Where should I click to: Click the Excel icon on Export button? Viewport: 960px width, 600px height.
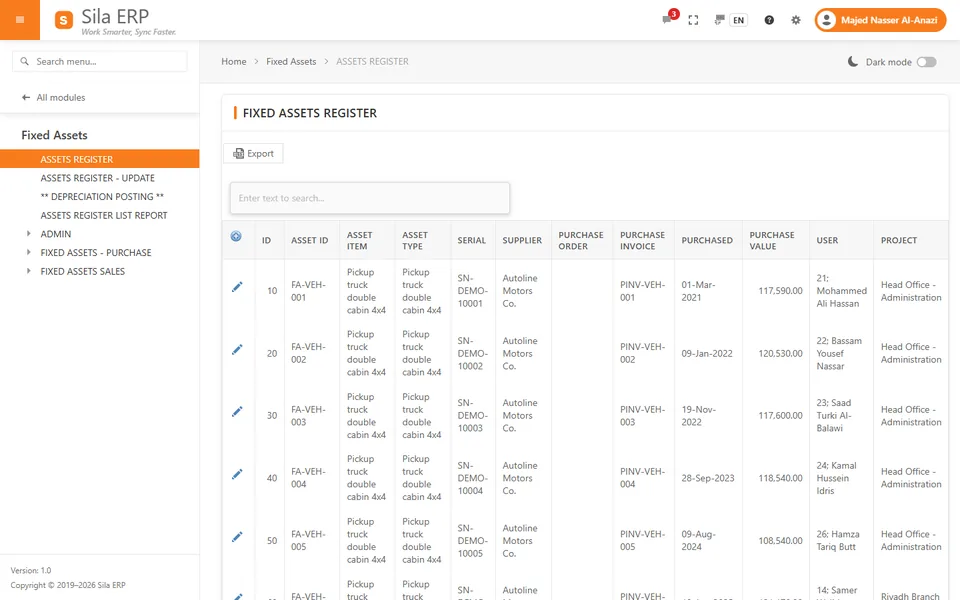(x=239, y=154)
